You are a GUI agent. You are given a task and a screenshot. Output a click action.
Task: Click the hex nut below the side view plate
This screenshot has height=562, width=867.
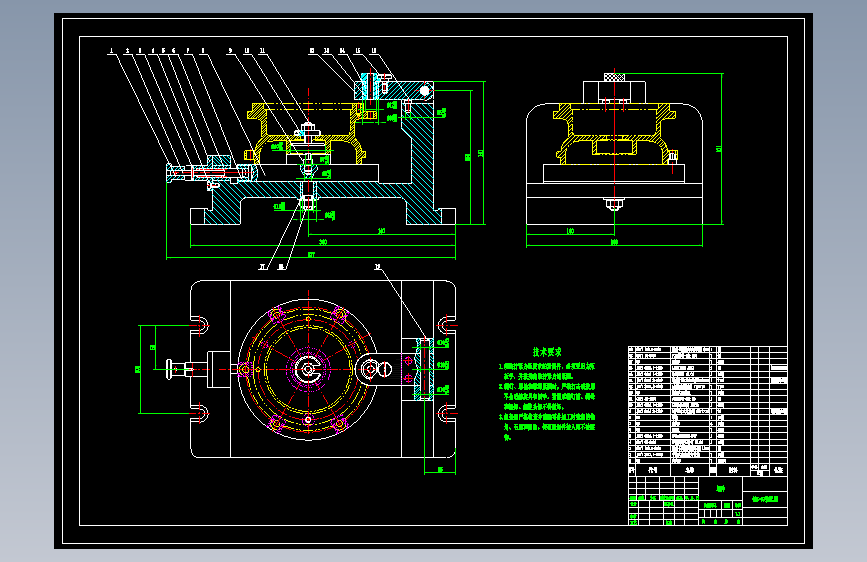(x=613, y=204)
